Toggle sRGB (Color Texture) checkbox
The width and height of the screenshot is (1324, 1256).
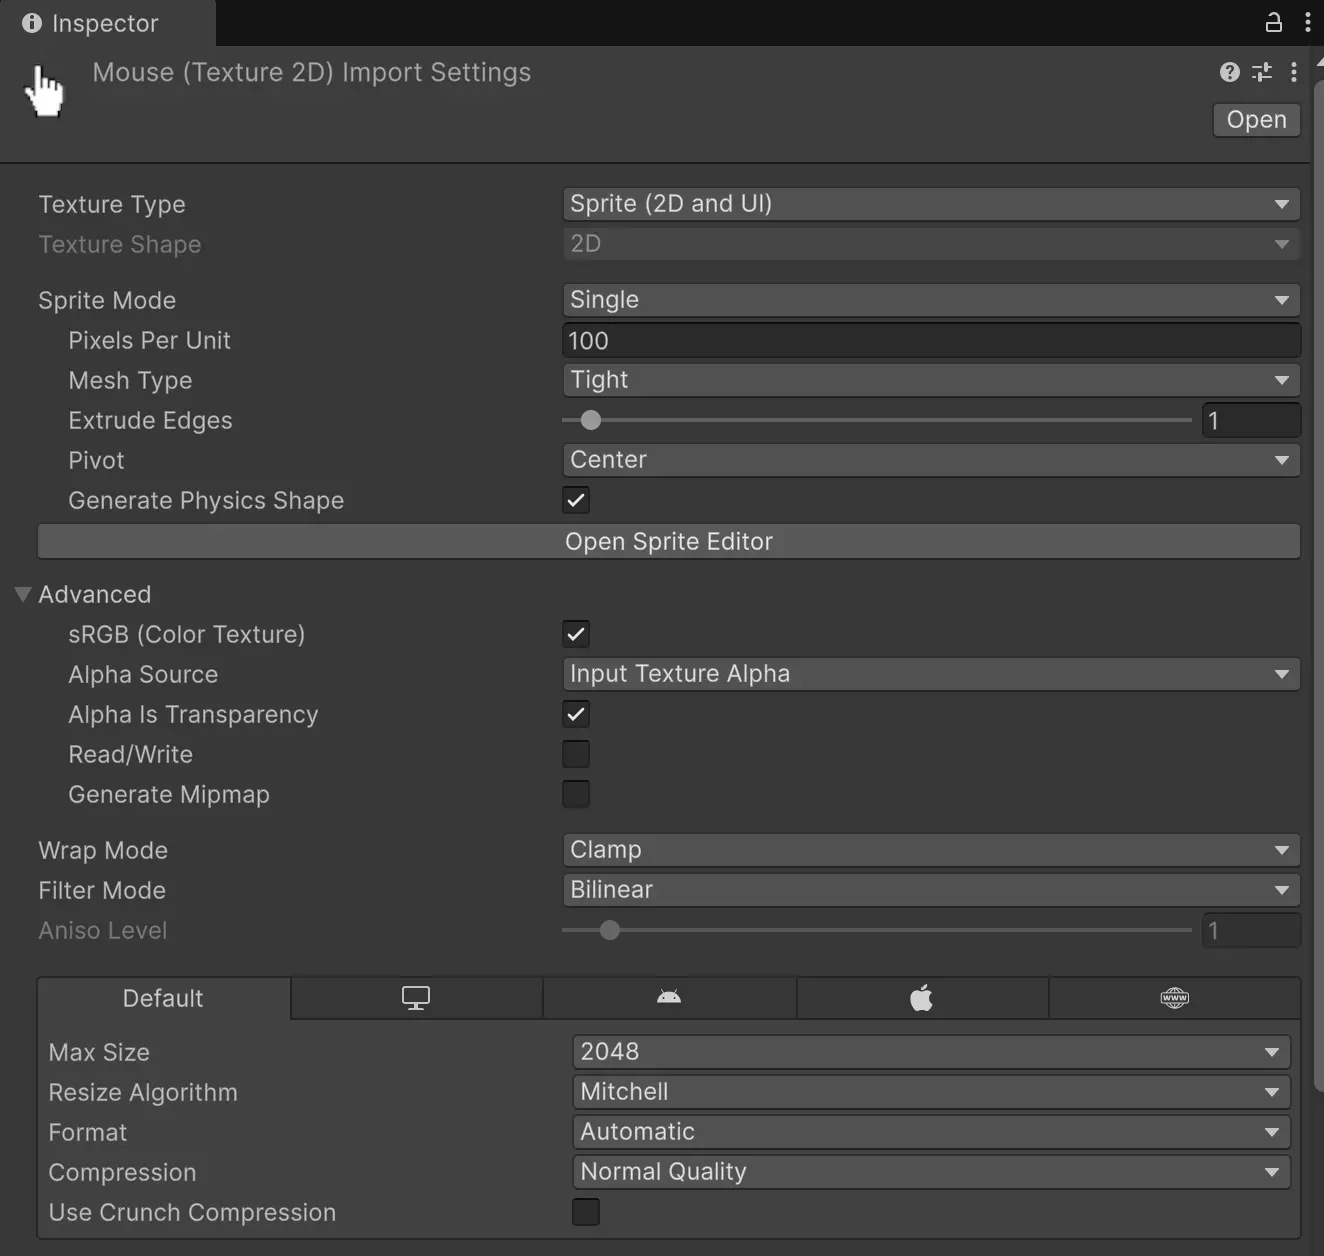coord(576,634)
